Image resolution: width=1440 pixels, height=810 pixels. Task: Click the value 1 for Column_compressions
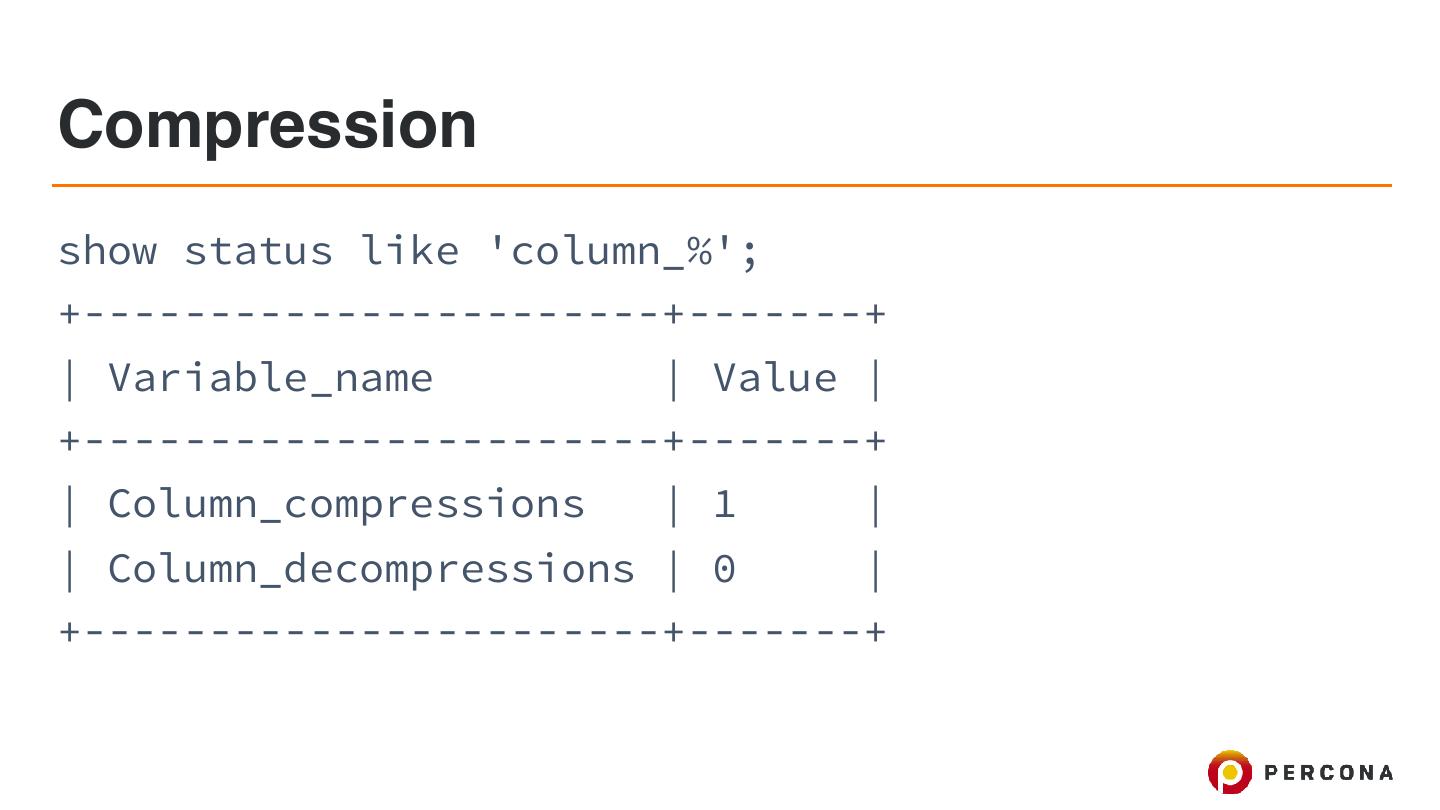pos(724,504)
